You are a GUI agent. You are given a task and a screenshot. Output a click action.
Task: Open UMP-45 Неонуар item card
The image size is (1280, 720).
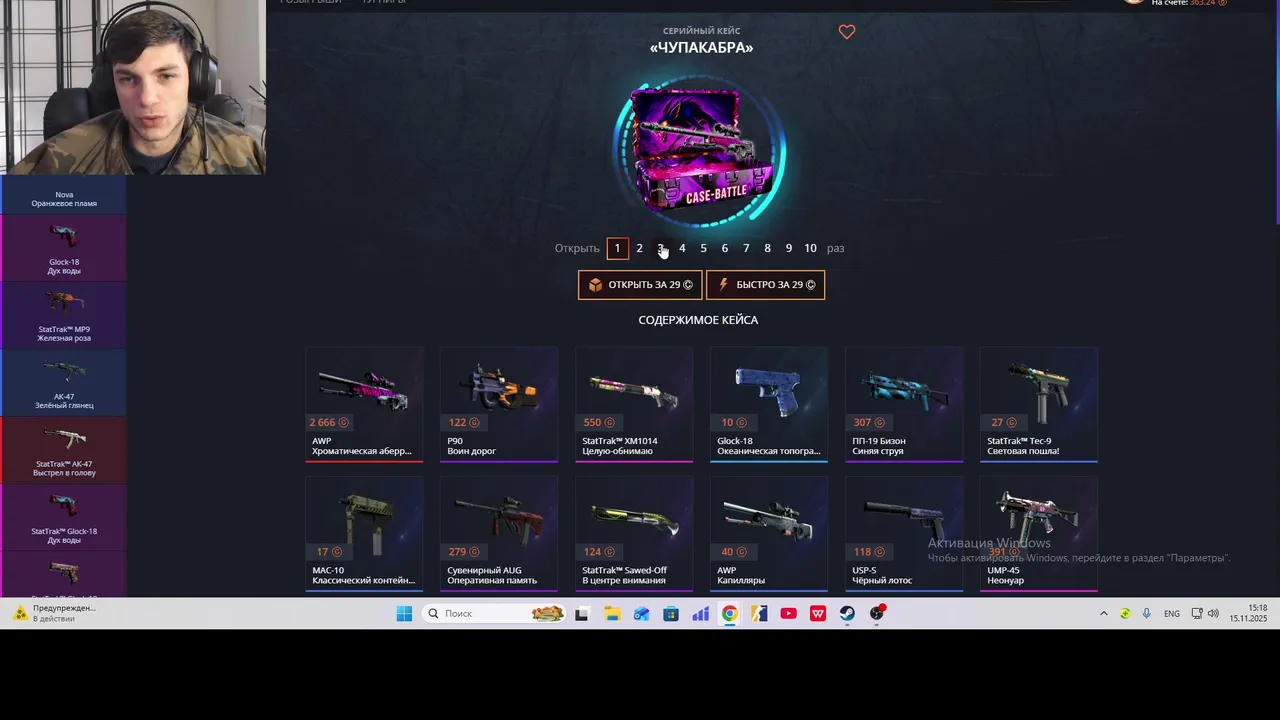pos(1039,534)
